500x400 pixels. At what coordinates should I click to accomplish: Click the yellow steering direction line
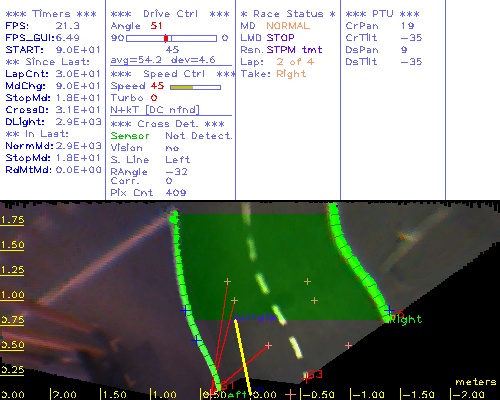[x=243, y=358]
